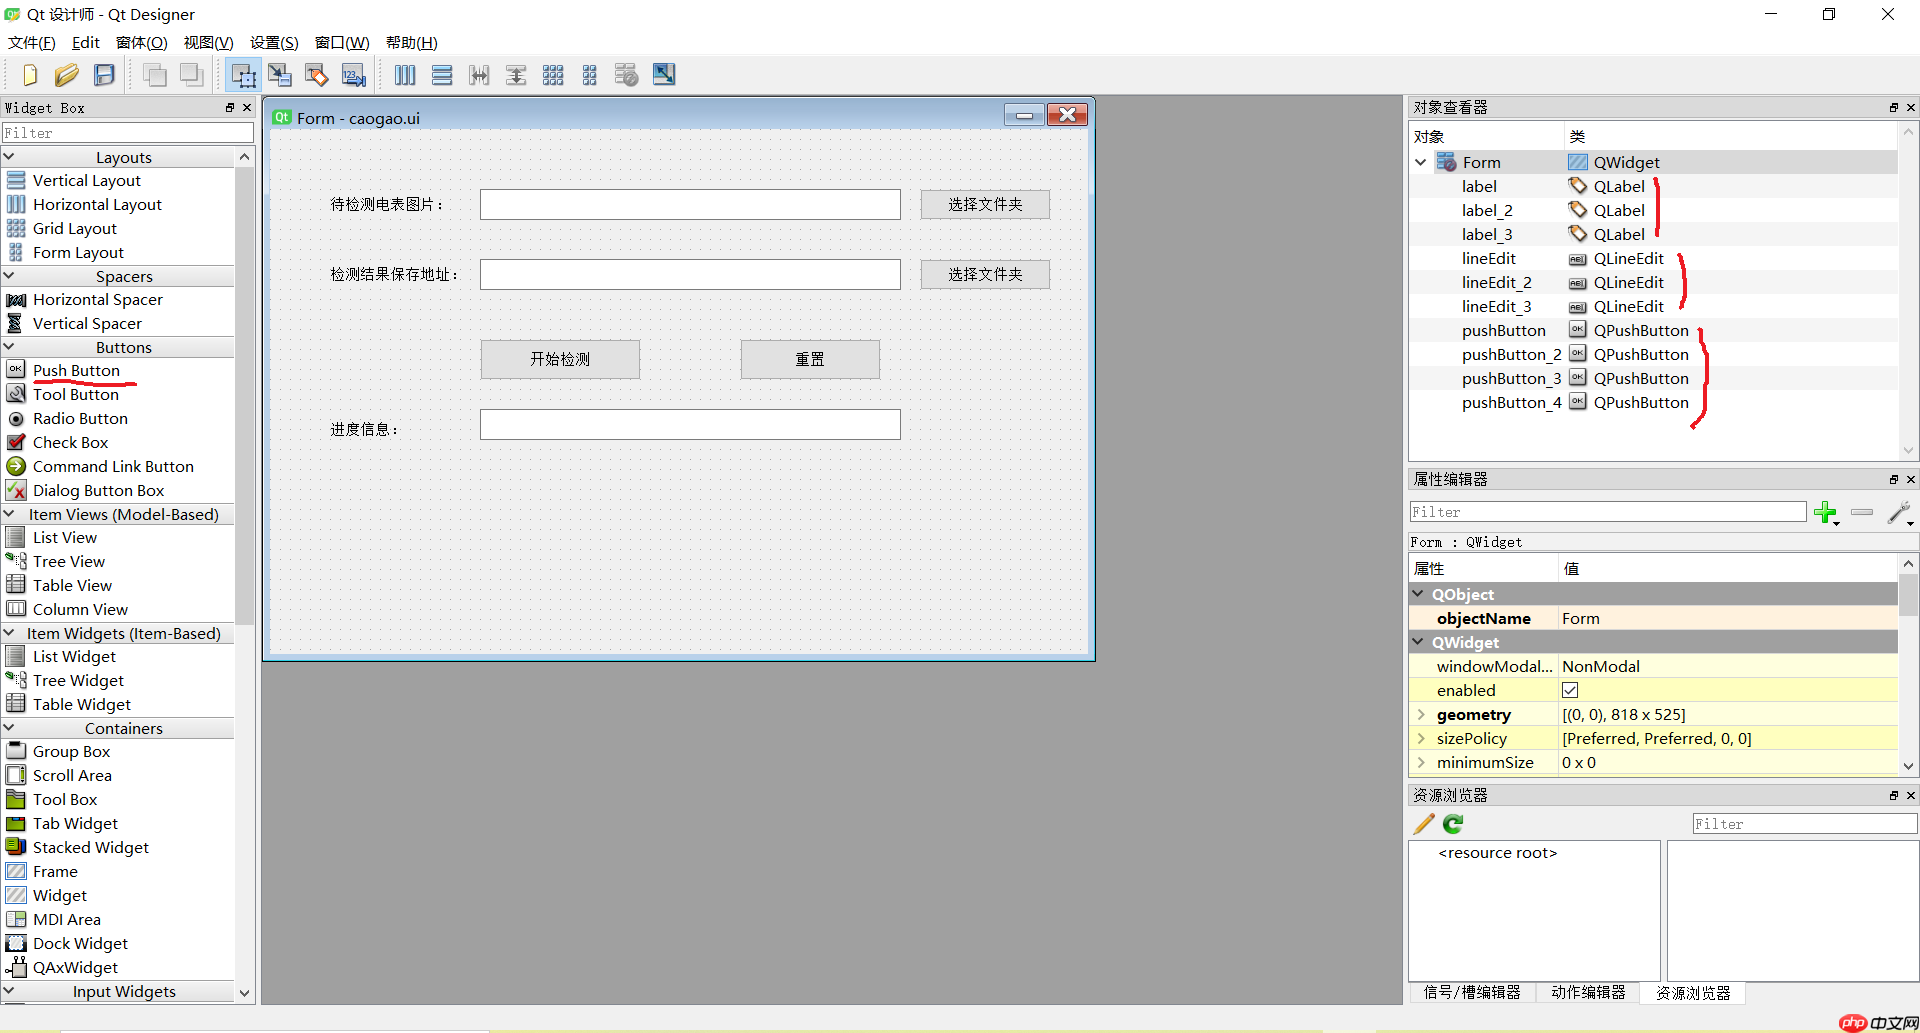
Task: Select Check Box in the Widget Box
Action: (x=70, y=442)
